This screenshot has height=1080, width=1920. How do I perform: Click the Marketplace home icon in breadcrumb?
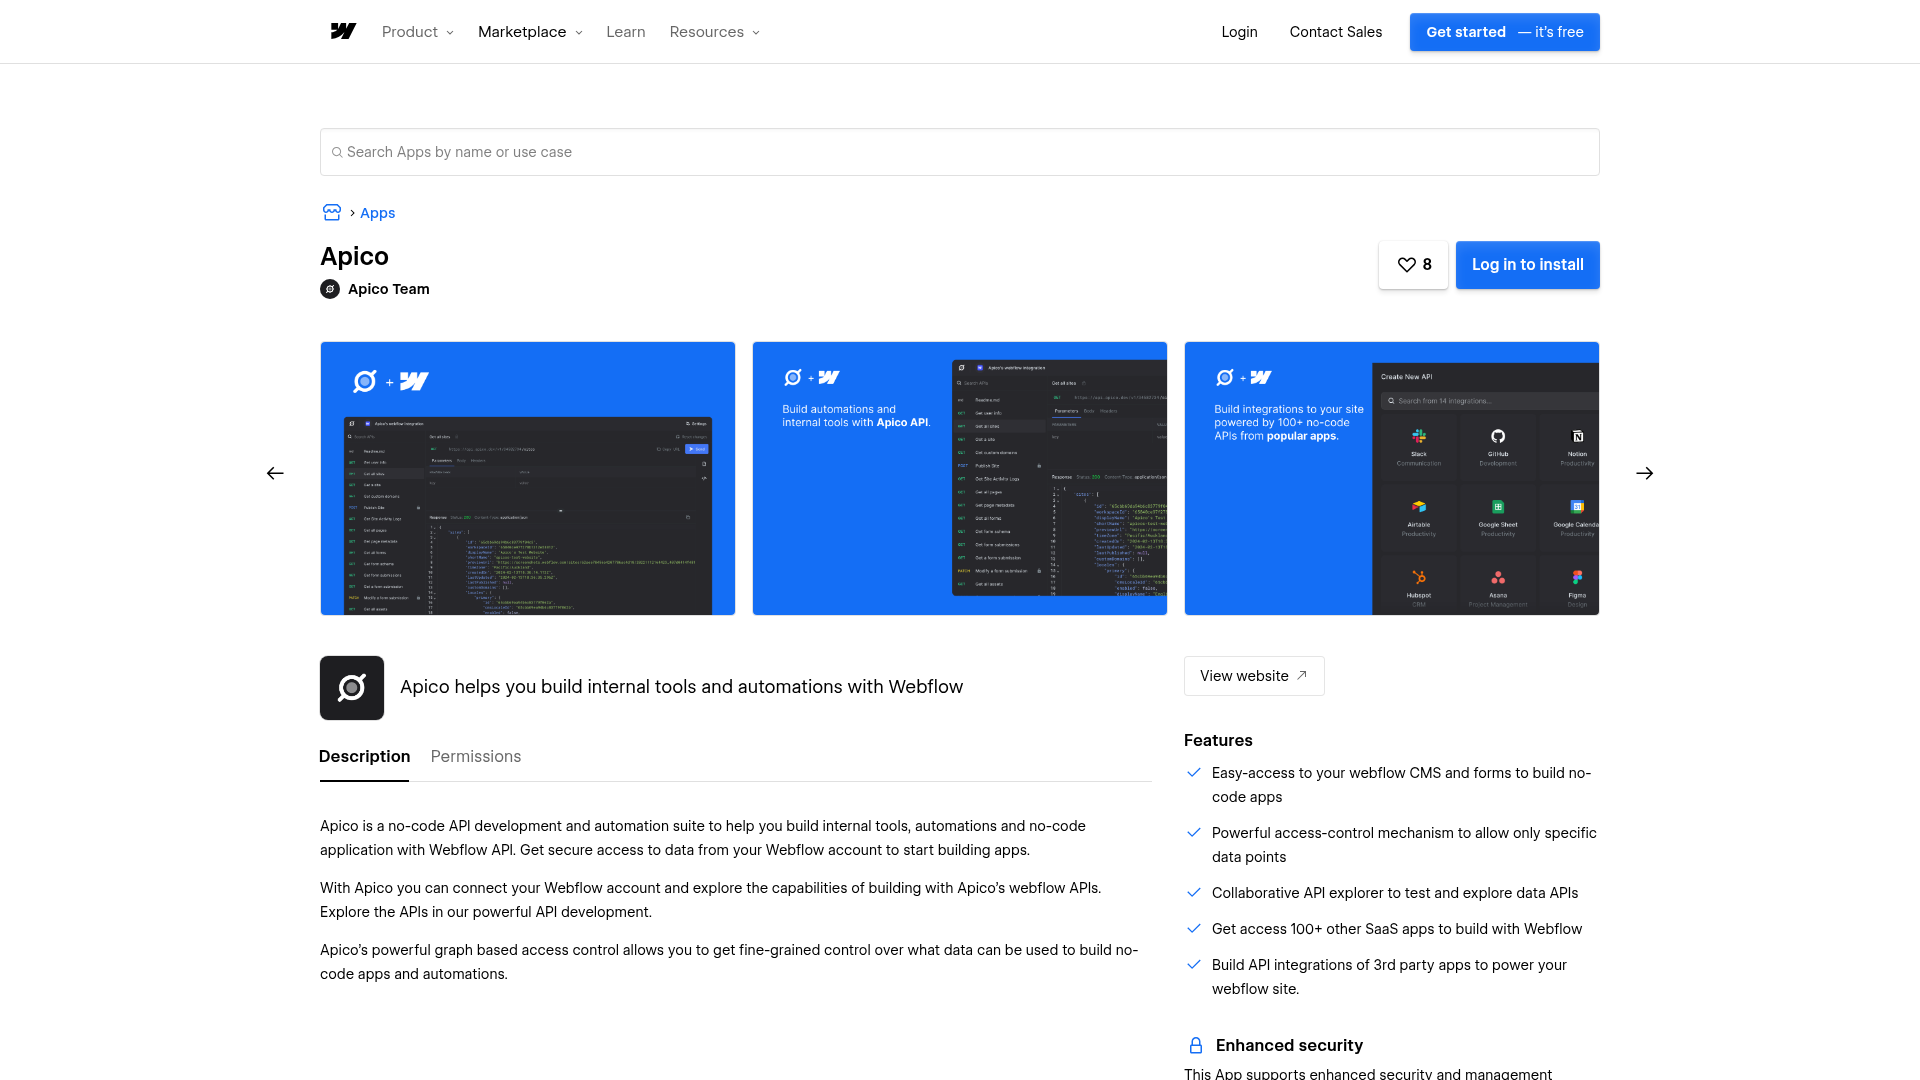click(332, 213)
